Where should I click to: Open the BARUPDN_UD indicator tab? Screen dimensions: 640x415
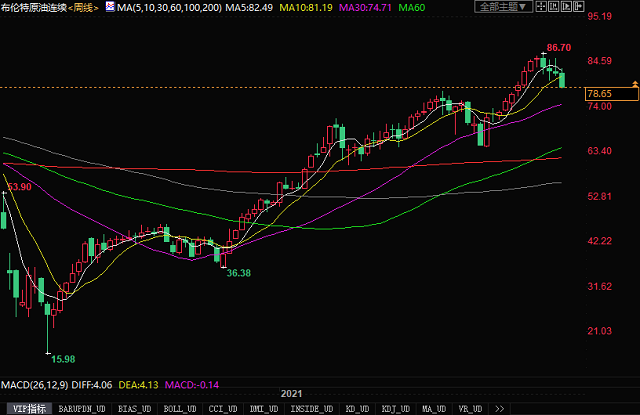click(82, 409)
